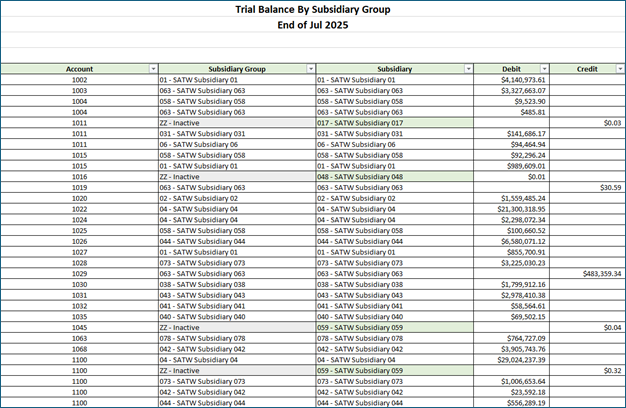The height and width of the screenshot is (408, 626).
Task: Select '040 - SATW Subsidiary 040' subsidiary group cell
Action: [x=237, y=317]
